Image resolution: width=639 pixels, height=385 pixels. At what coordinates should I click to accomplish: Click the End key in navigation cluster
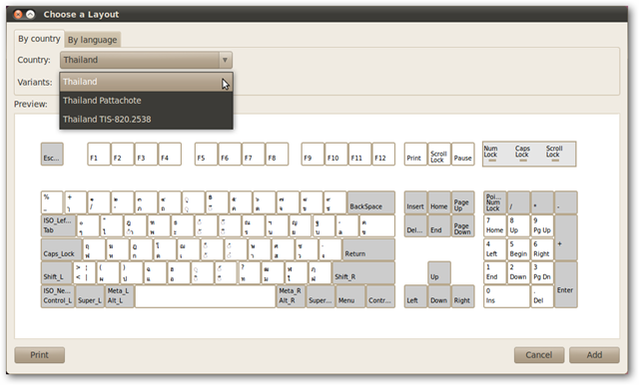click(x=439, y=226)
